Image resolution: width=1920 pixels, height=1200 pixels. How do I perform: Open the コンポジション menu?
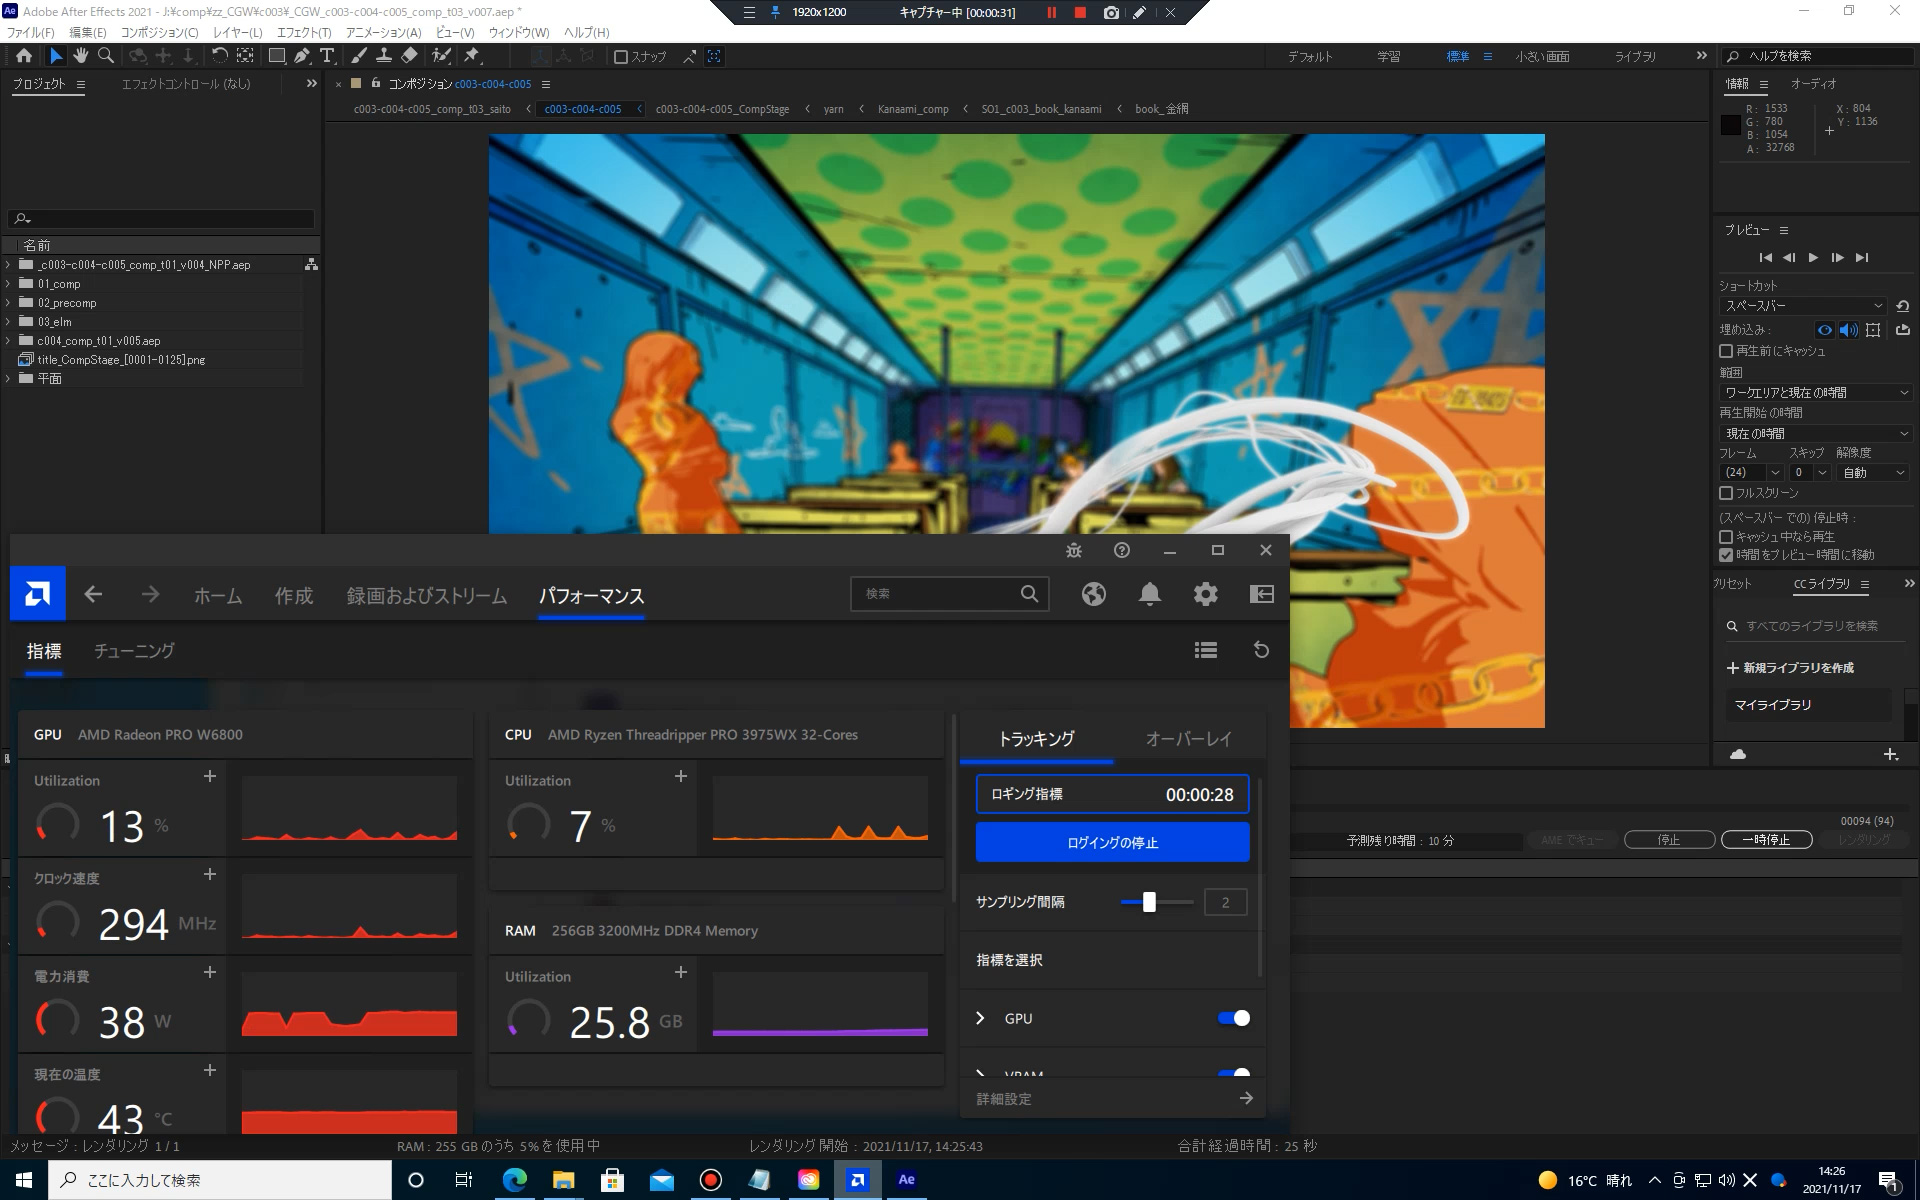[159, 33]
